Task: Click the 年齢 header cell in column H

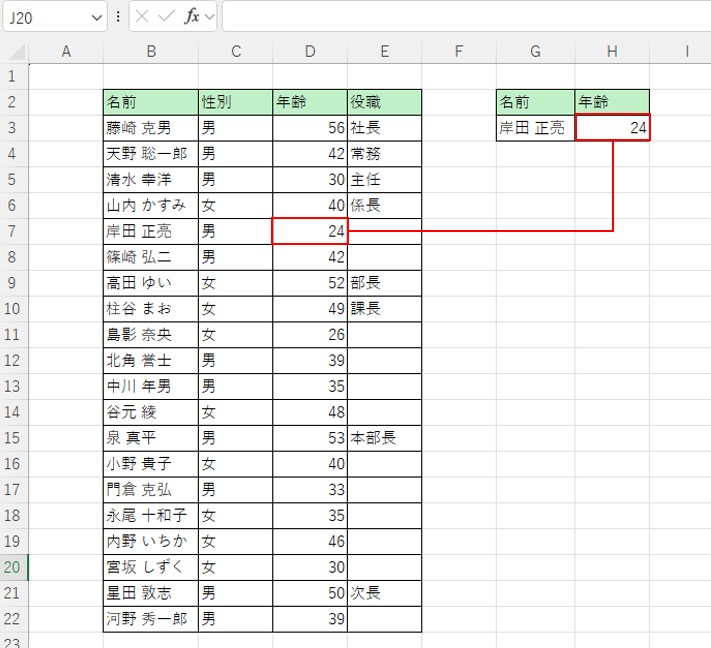Action: 612,102
